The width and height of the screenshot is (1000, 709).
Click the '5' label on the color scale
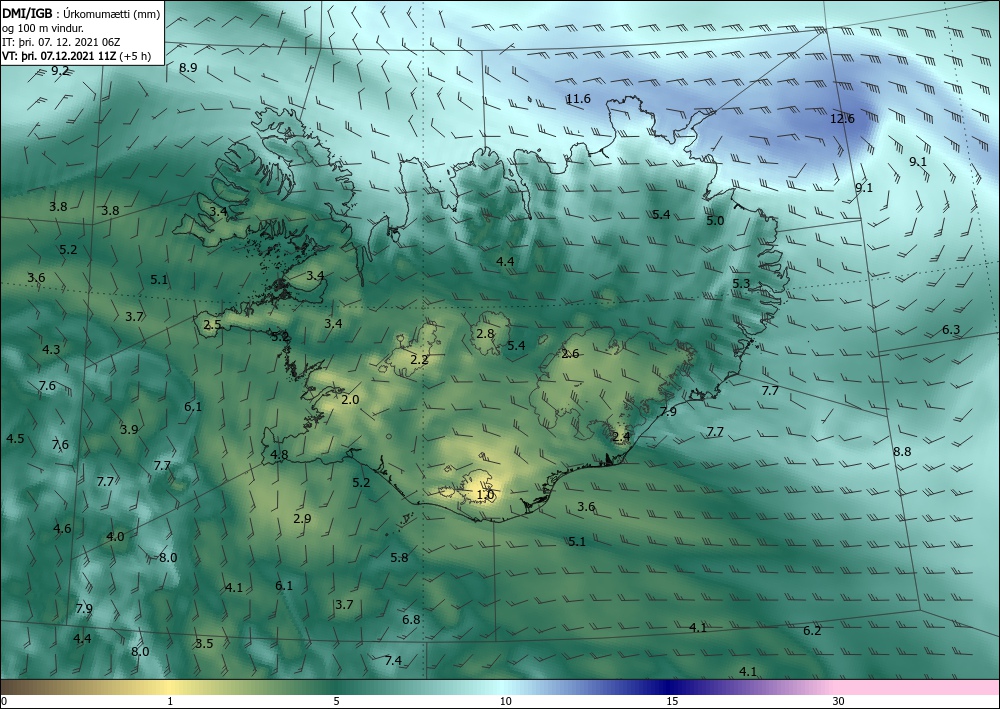[x=336, y=702]
